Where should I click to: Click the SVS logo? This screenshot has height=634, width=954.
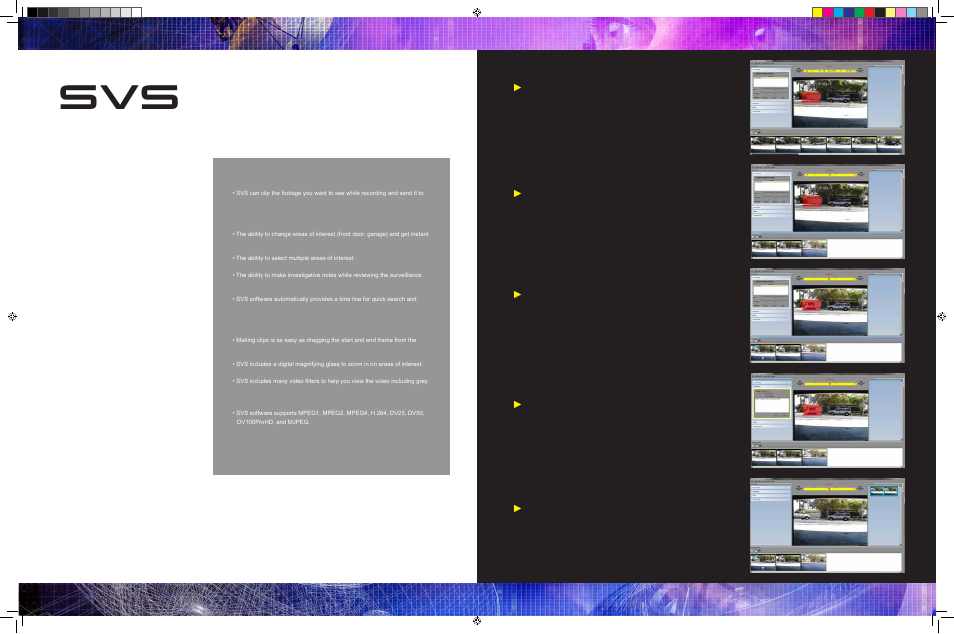[x=119, y=97]
